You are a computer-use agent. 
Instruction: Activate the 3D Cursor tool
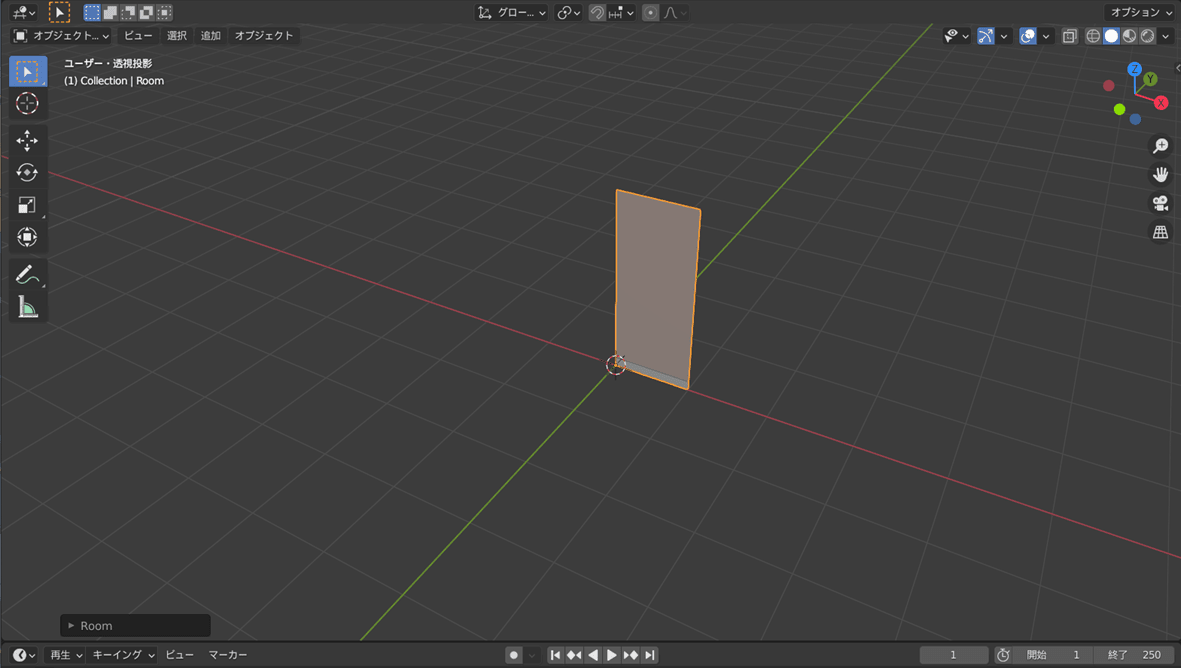[28, 103]
